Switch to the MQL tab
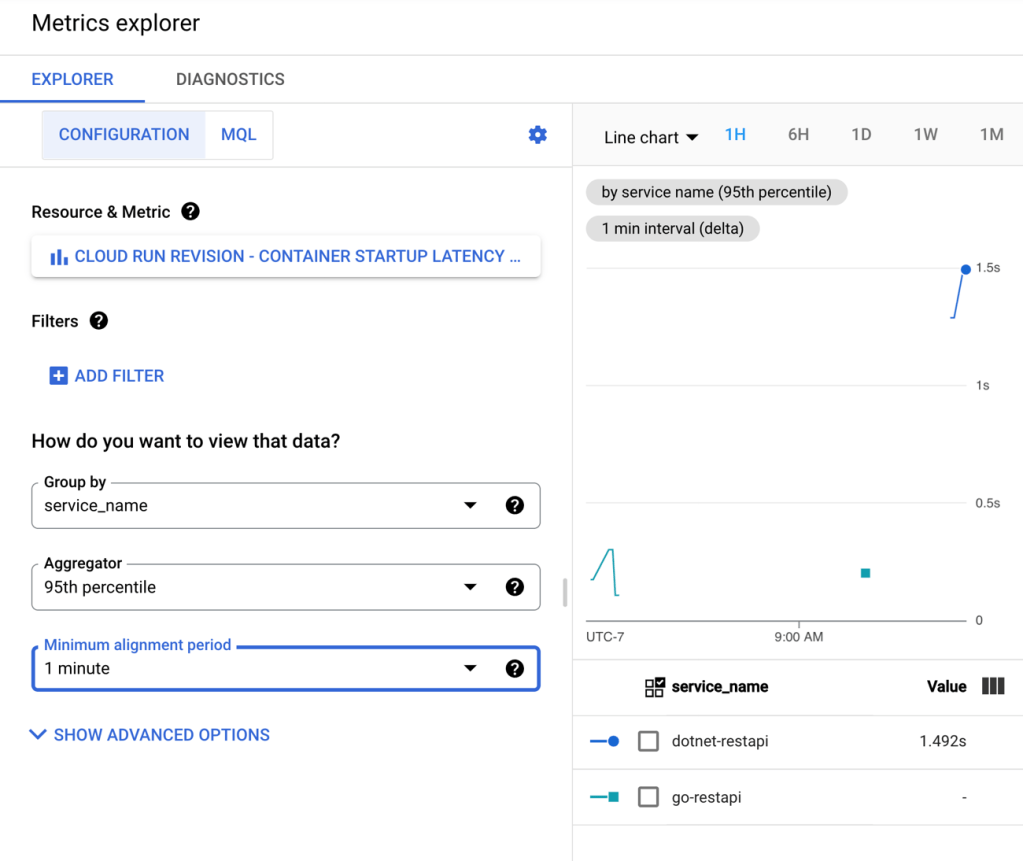The height and width of the screenshot is (861, 1023). click(x=238, y=135)
